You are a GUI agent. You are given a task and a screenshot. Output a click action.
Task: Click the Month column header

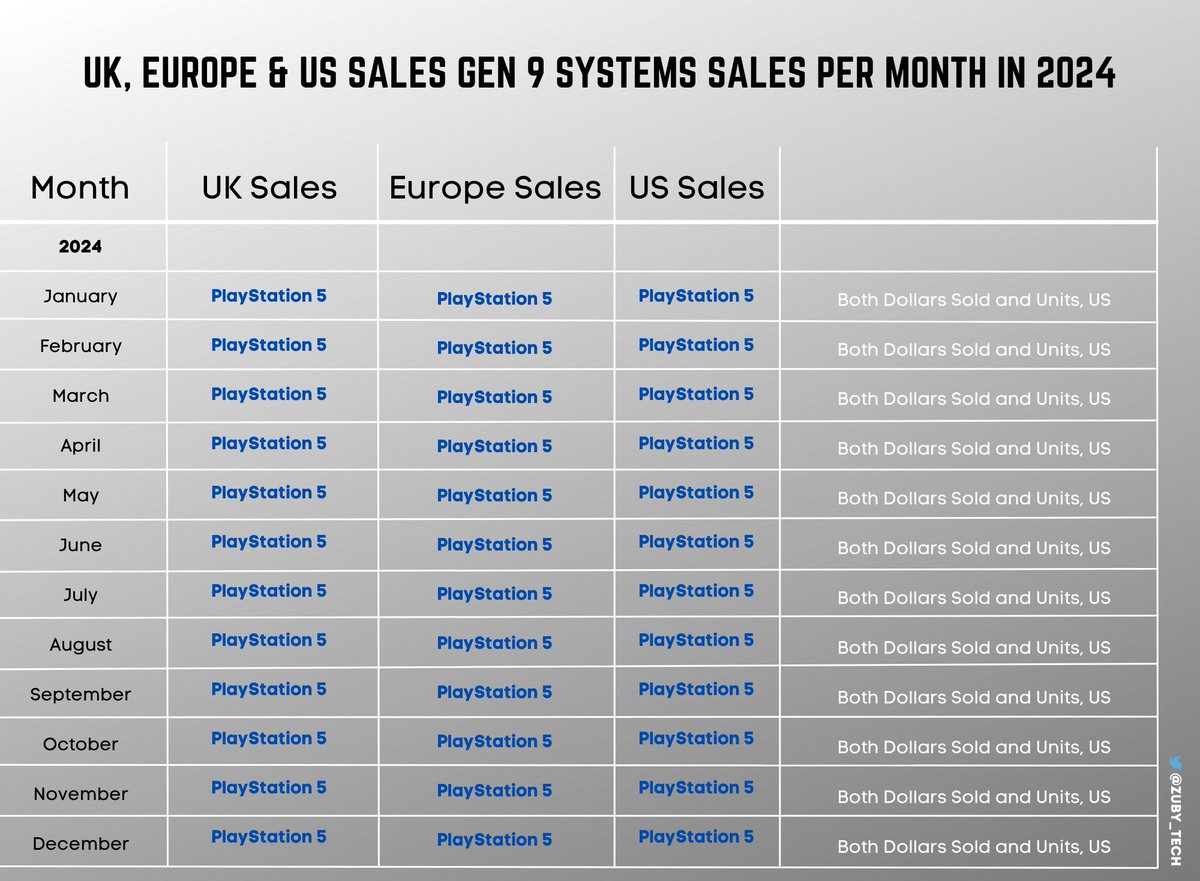click(80, 187)
